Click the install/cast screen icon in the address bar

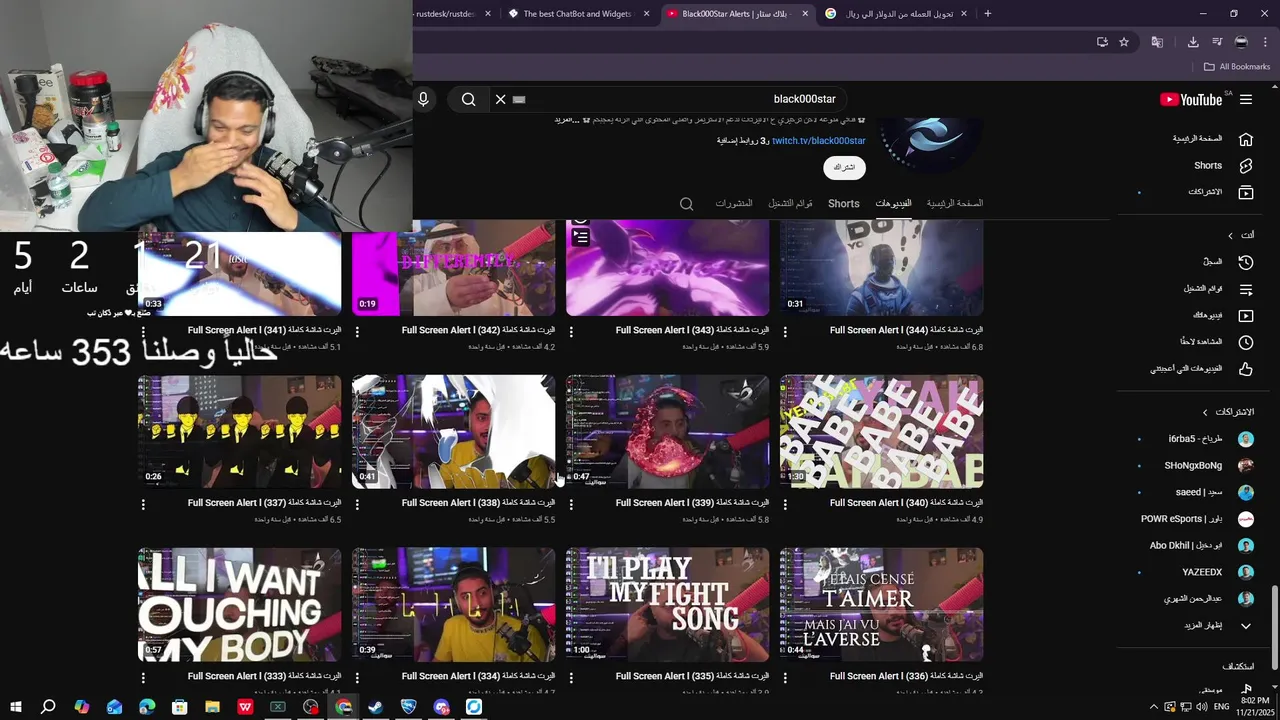tap(1102, 42)
